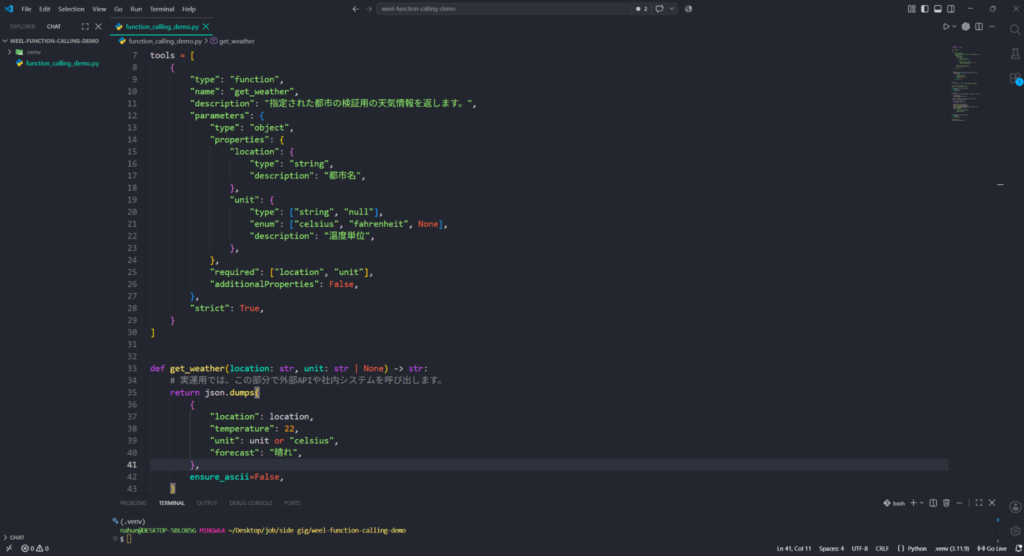Open Extensions view with the update badge
Screen dimensions: 1024x556
(x=1015, y=78)
